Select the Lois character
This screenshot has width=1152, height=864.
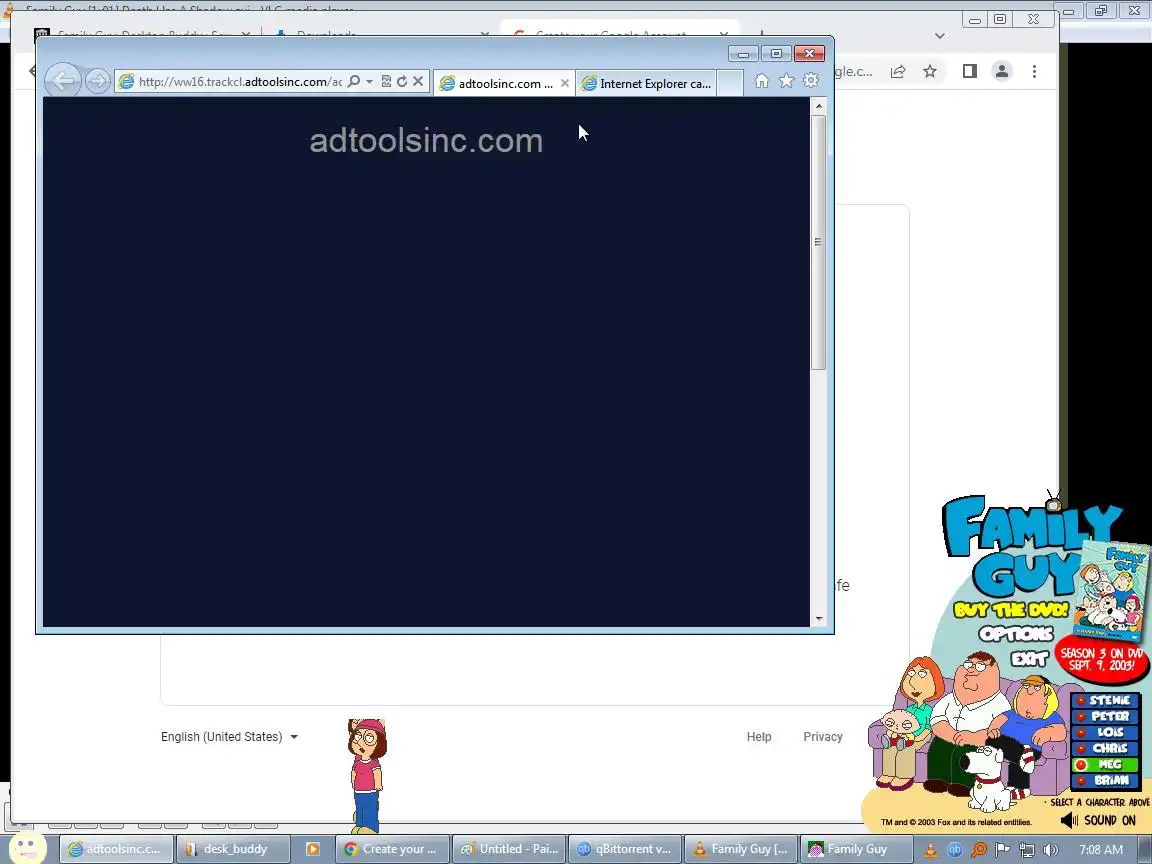click(1105, 732)
